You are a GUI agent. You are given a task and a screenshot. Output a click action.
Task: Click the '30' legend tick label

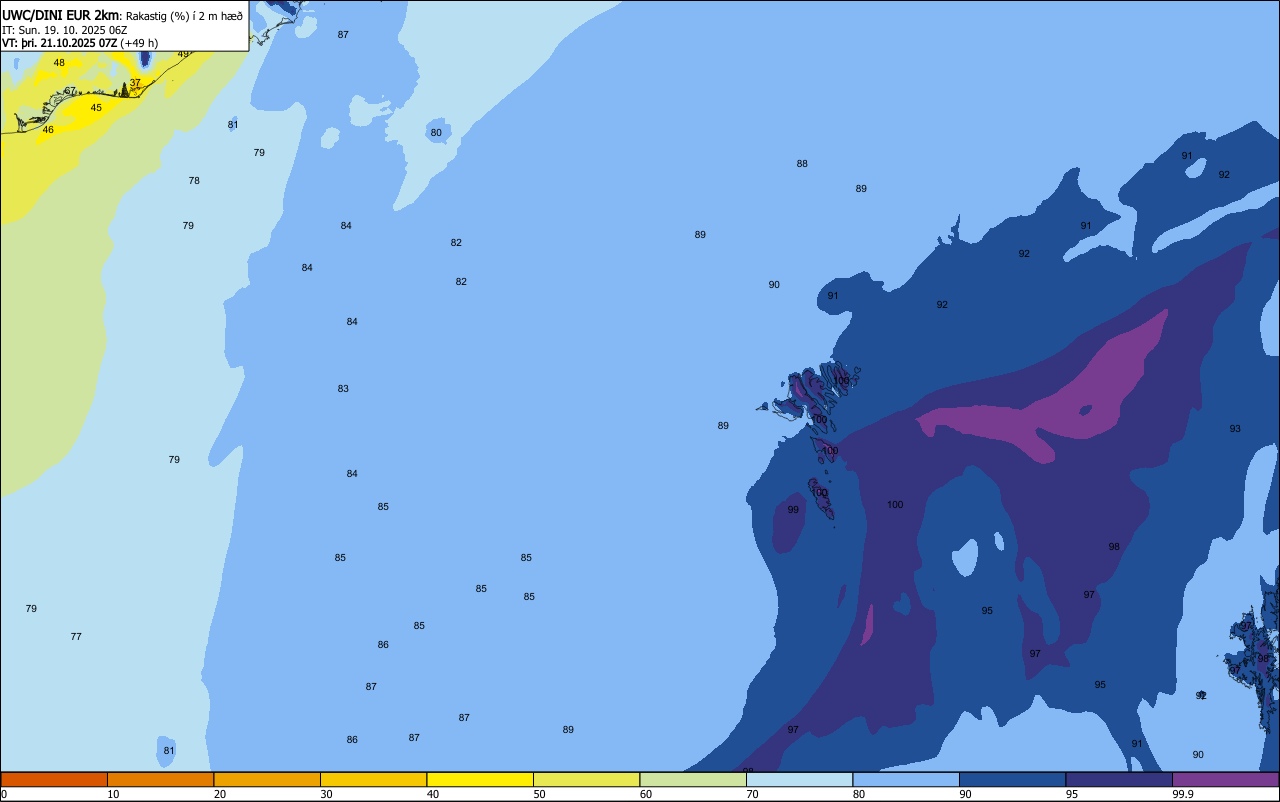coord(326,794)
